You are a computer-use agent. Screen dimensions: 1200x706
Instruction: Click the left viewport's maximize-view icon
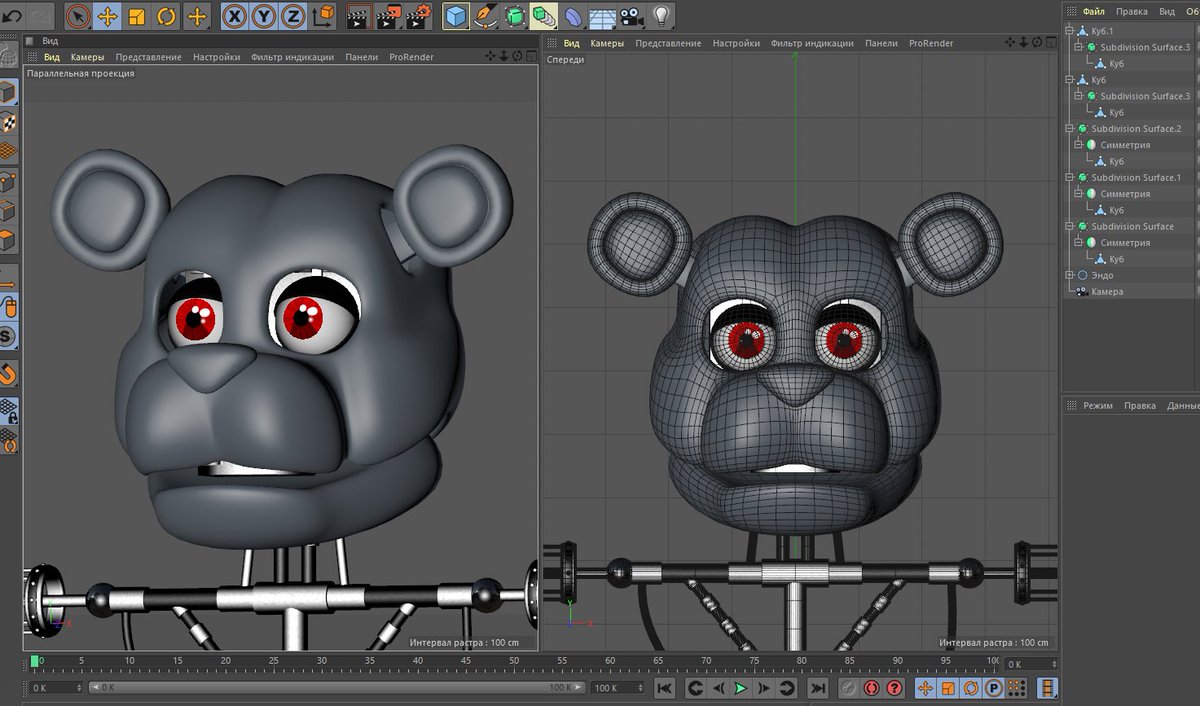coord(530,57)
